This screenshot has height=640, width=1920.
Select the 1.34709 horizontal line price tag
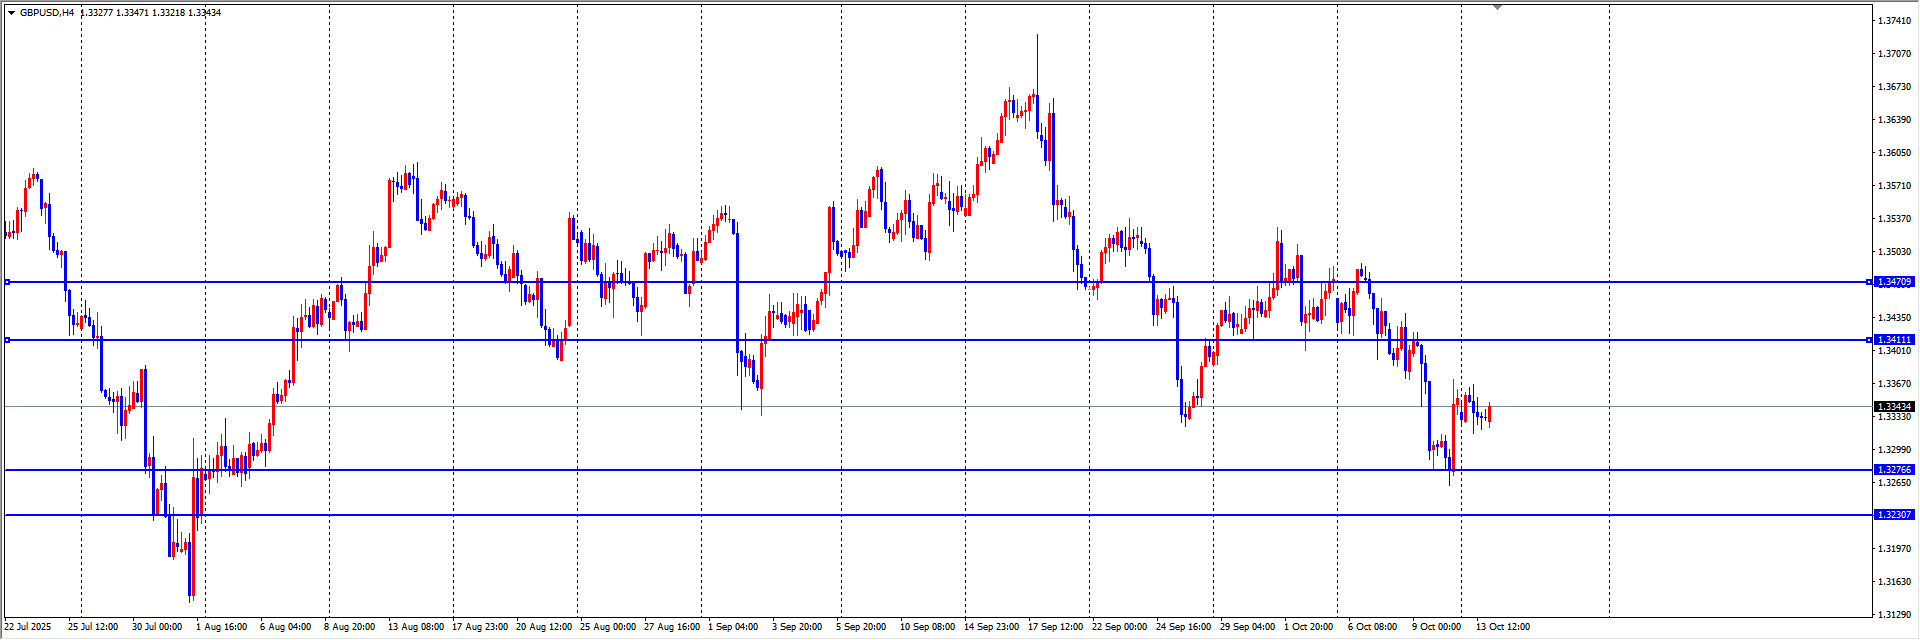1894,282
